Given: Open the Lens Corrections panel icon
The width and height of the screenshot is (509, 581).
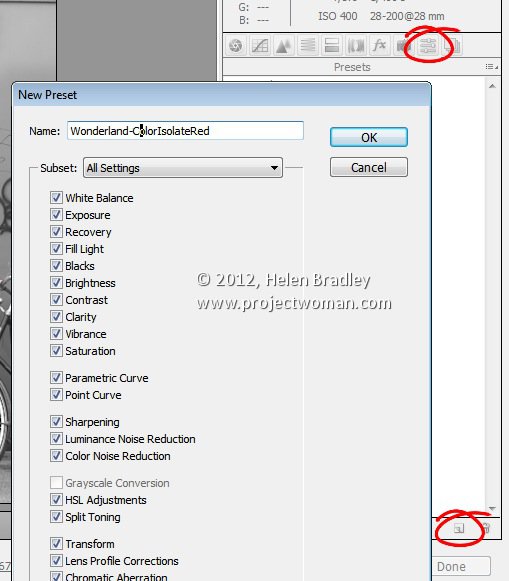Looking at the screenshot, I should (355, 46).
